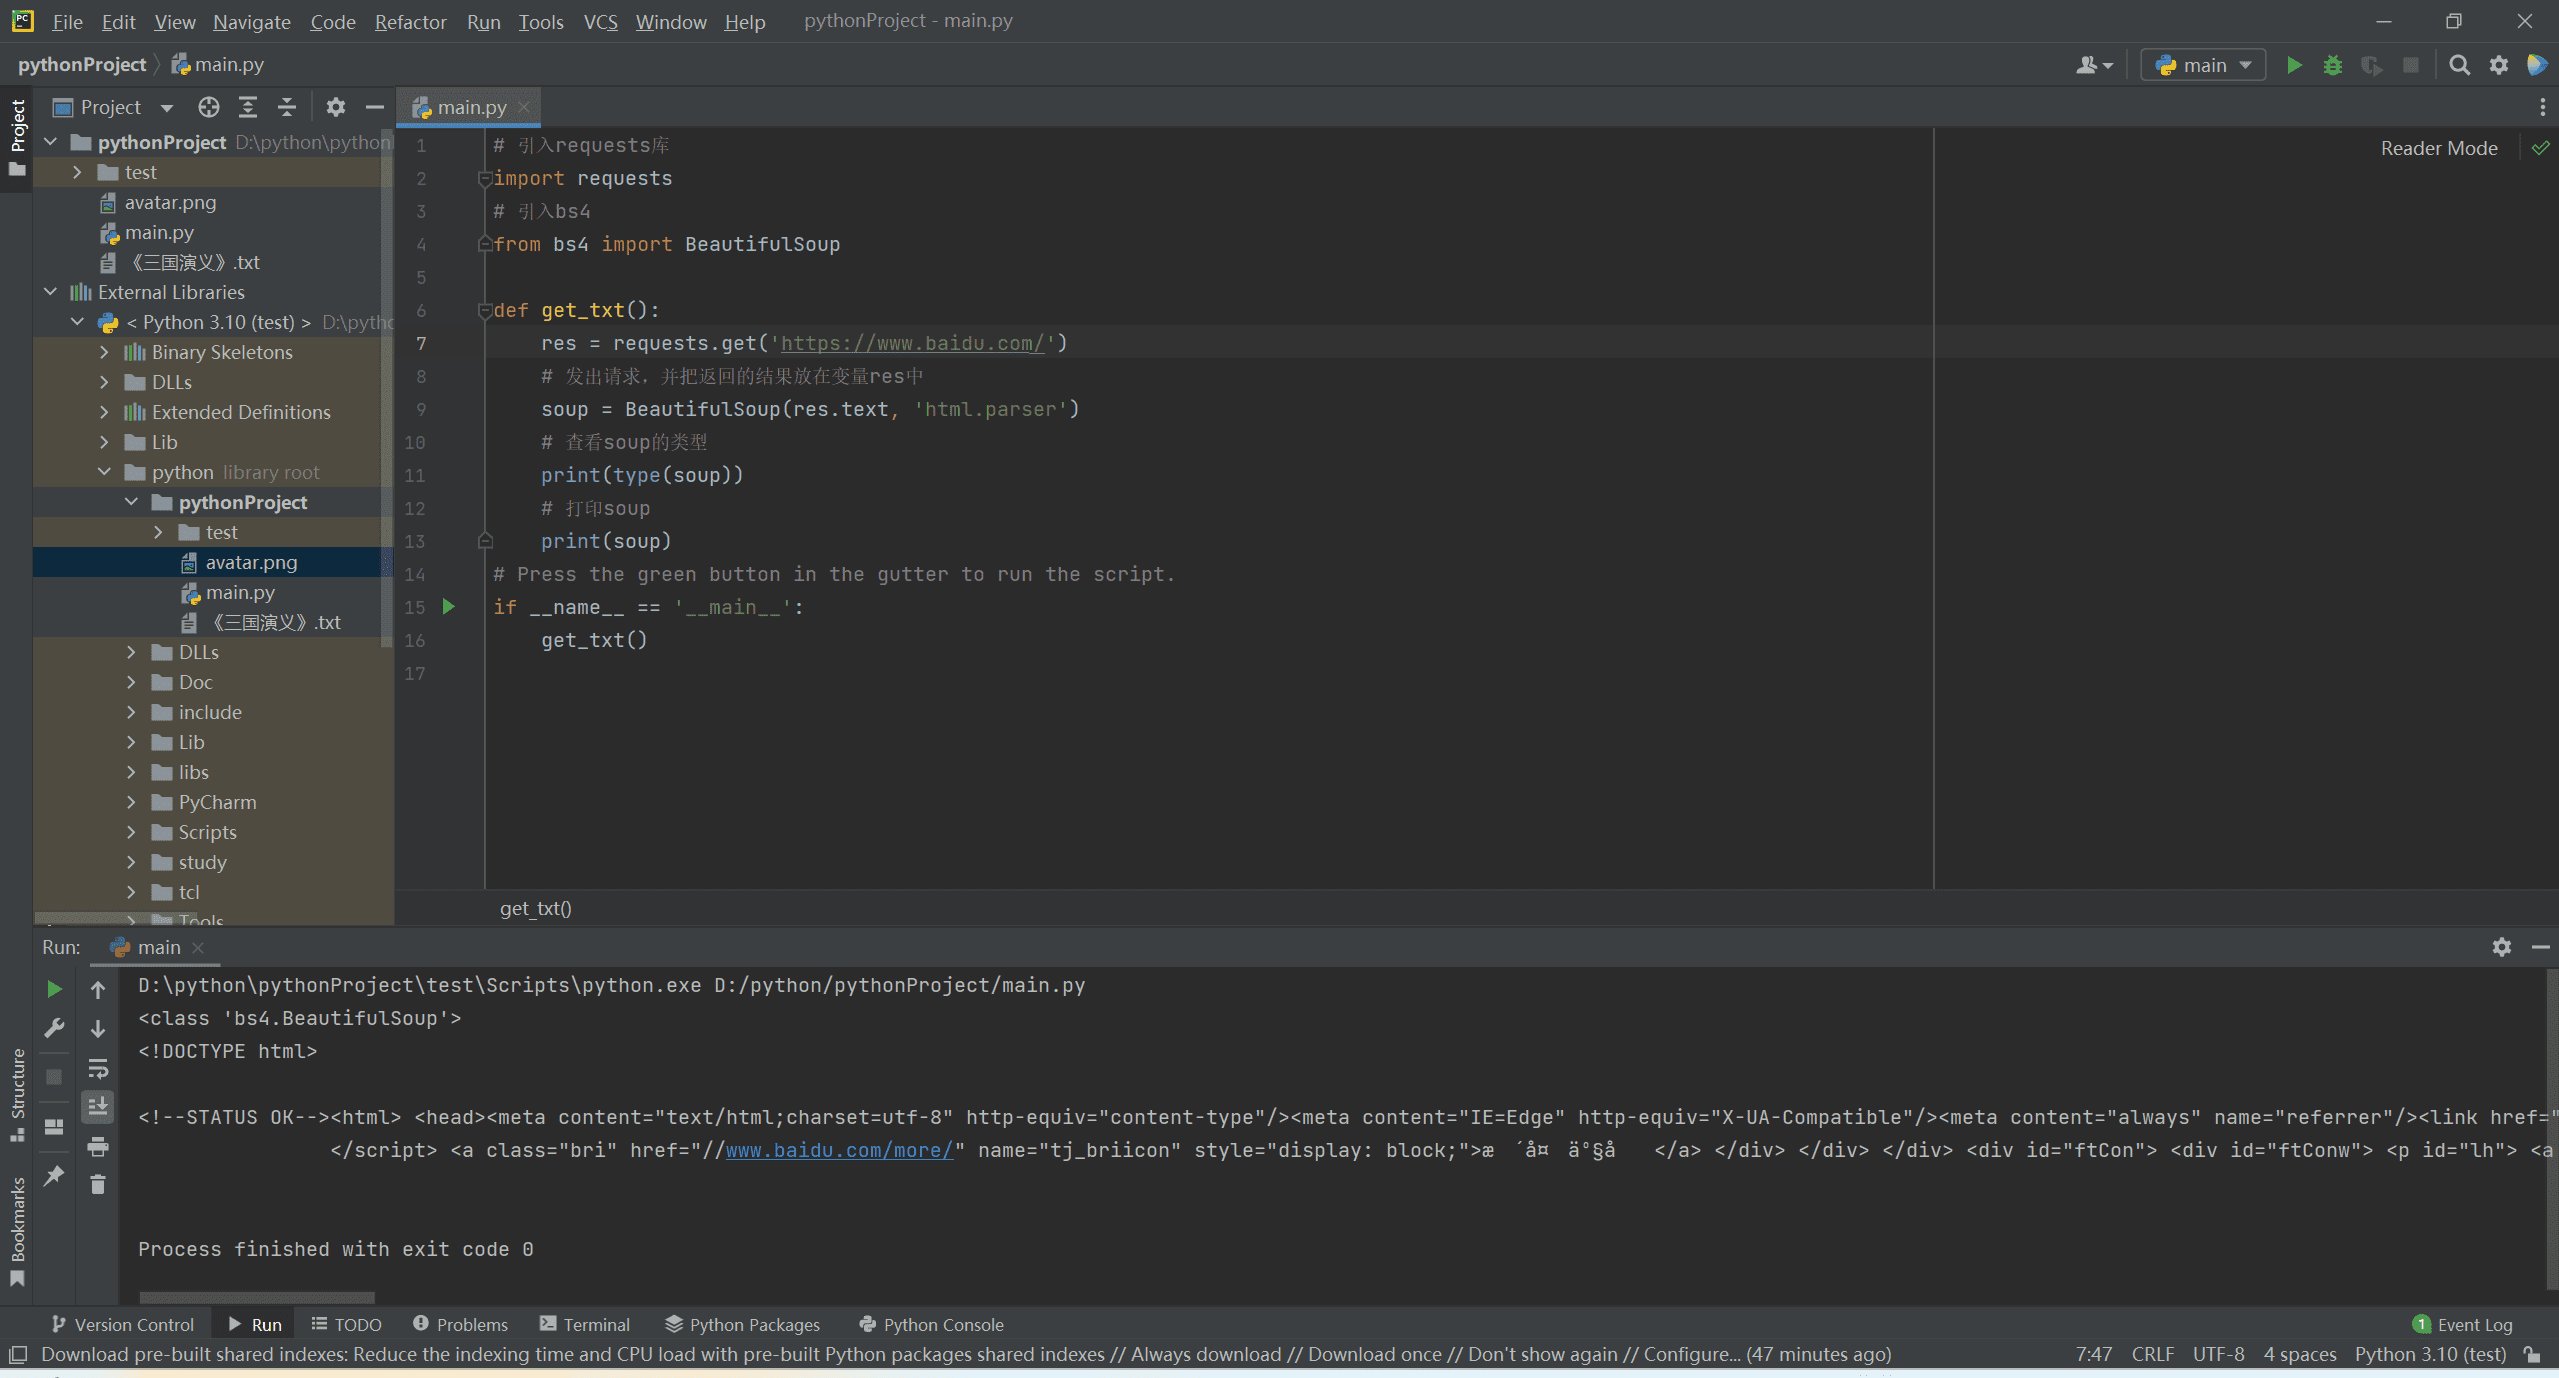Click Expand All in Project panel toolbar

coord(248,107)
